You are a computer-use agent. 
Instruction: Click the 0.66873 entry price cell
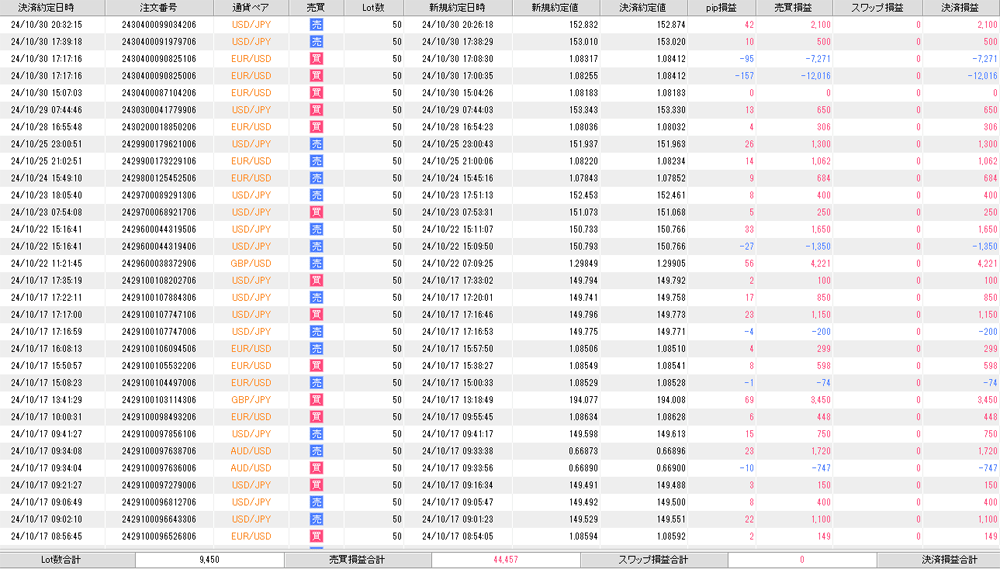[x=584, y=451]
